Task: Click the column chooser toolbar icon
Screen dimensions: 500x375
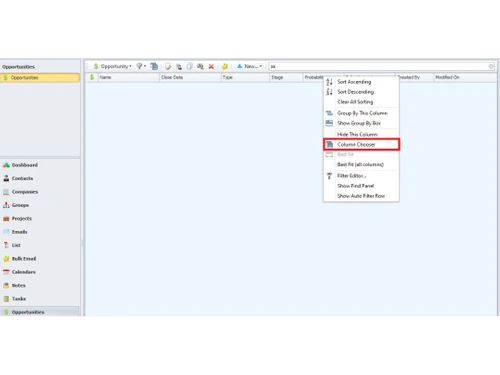Action: (x=154, y=66)
